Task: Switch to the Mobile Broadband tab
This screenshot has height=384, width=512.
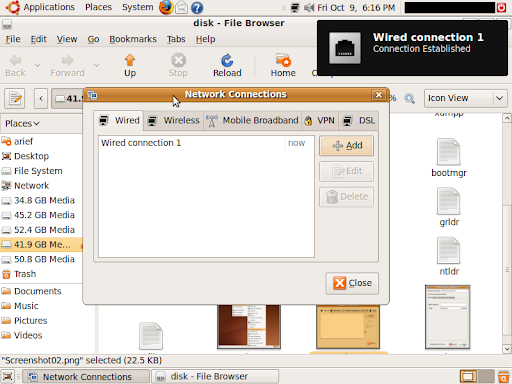Action: click(252, 120)
